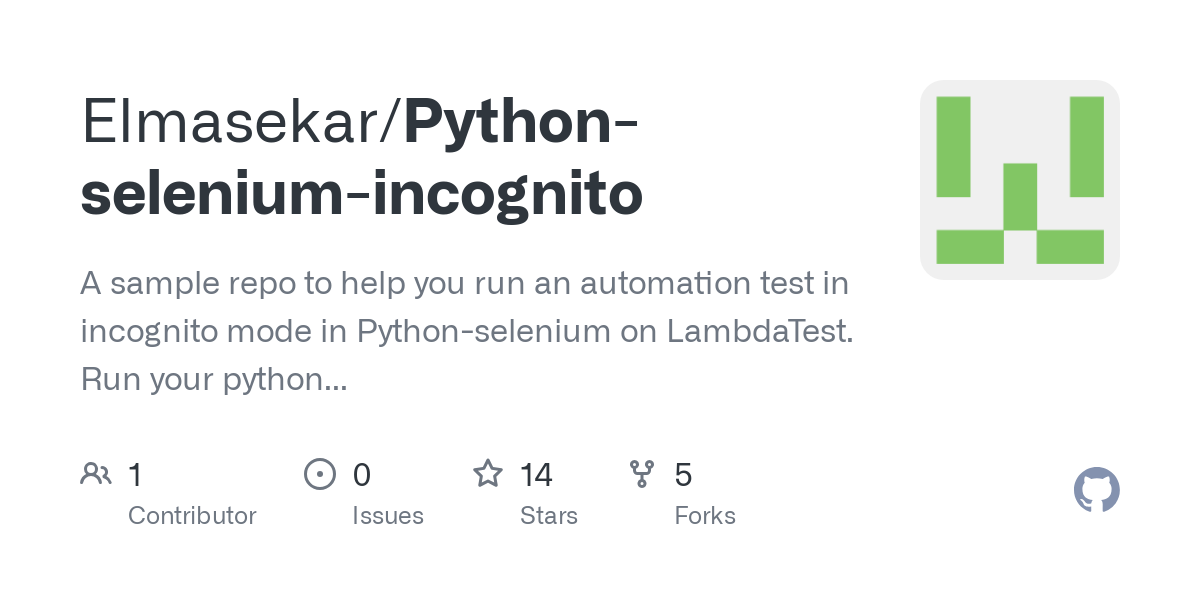This screenshot has width=1200, height=600.
Task: Click the Forks branch icon
Action: (642, 474)
